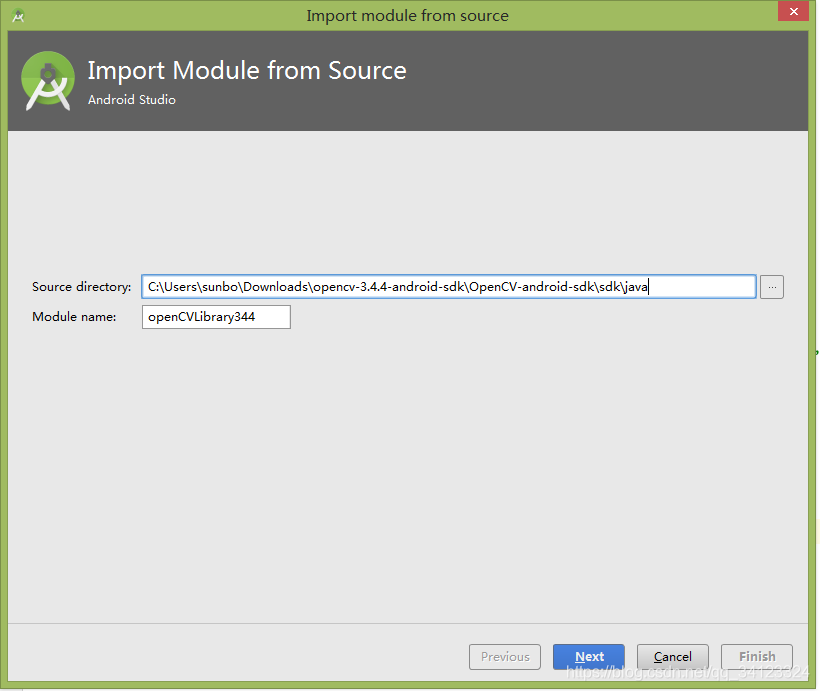
Task: Click the 'Import Module from Source' heading
Action: click(247, 71)
